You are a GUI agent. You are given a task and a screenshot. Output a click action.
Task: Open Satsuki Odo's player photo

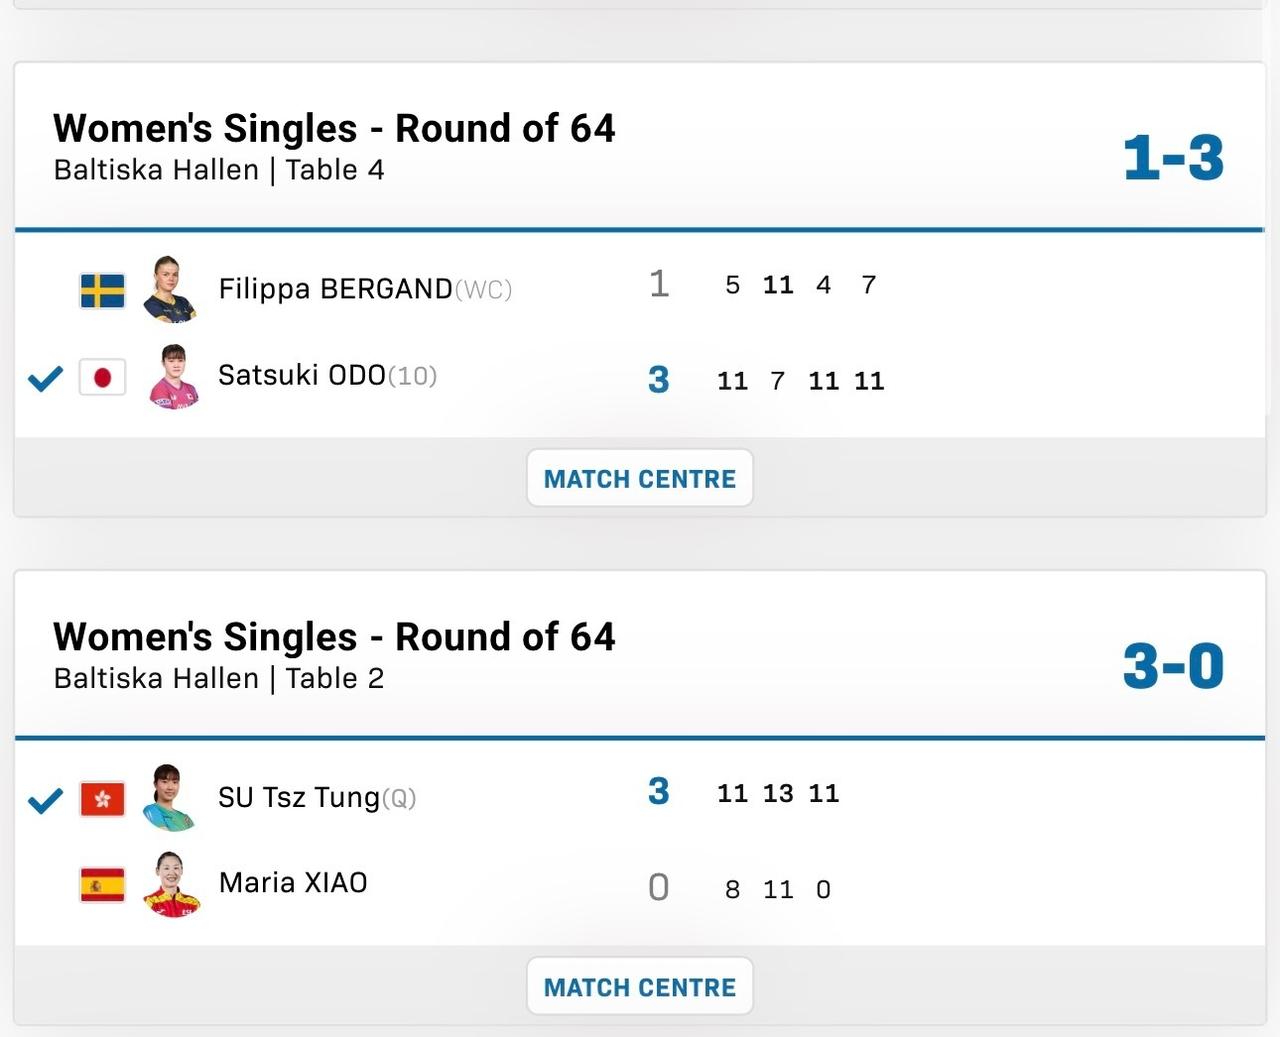point(173,377)
